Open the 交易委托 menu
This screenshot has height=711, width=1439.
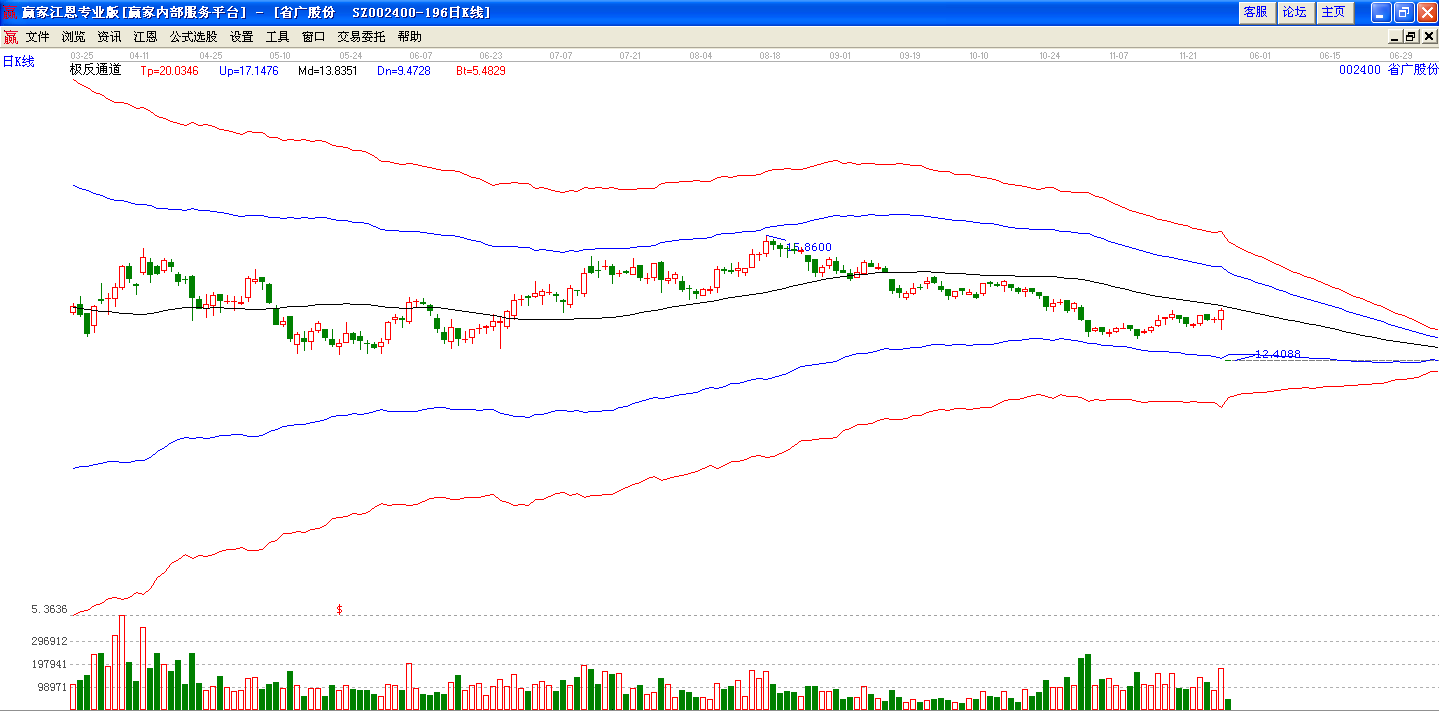pos(362,36)
